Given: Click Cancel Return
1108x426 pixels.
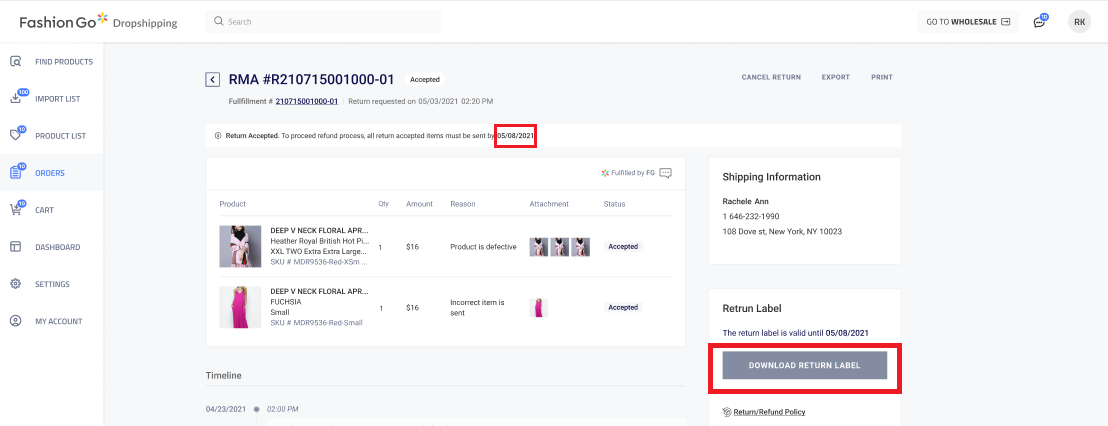Looking at the screenshot, I should pos(770,77).
